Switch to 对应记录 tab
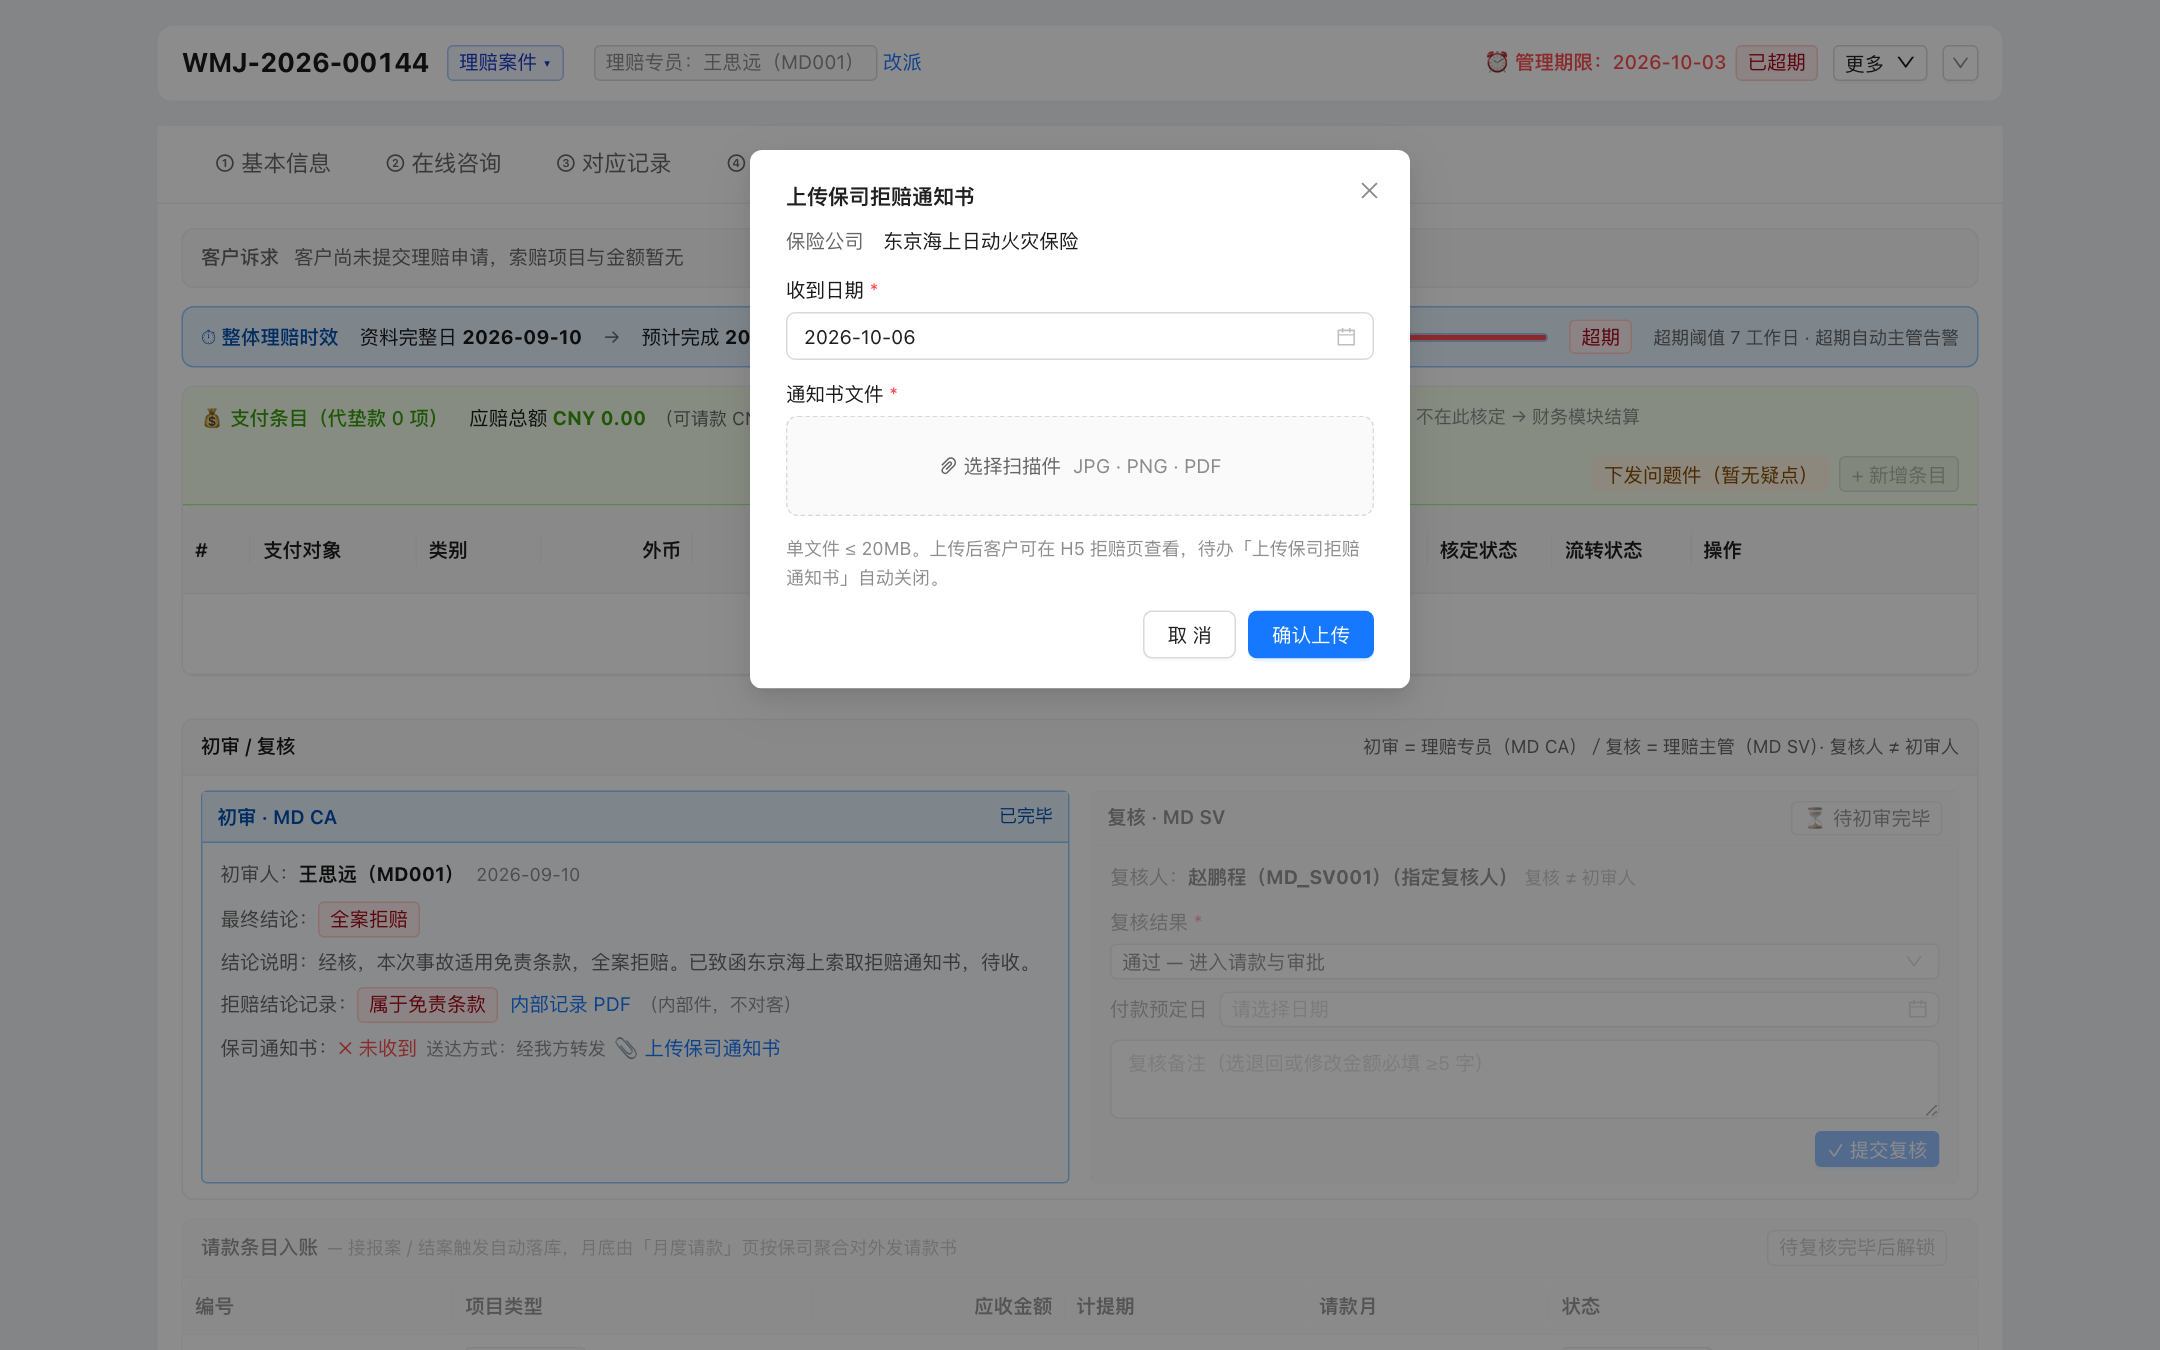Screen dimensions: 2160x1350 tap(613, 163)
